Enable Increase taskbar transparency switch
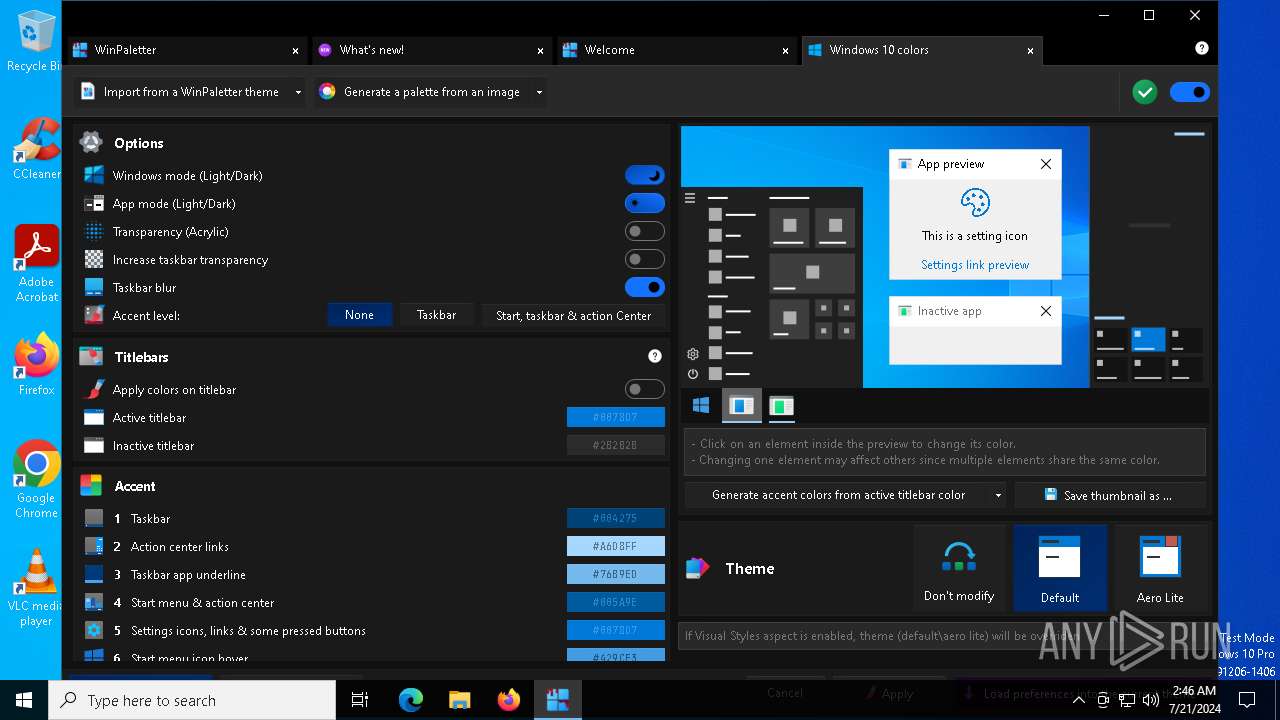The width and height of the screenshot is (1280, 720). pyautogui.click(x=645, y=259)
